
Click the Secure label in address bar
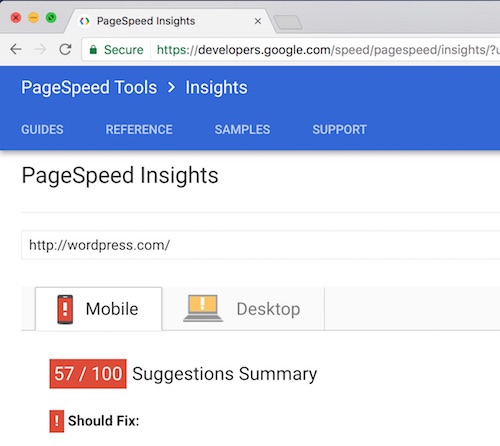pos(124,50)
